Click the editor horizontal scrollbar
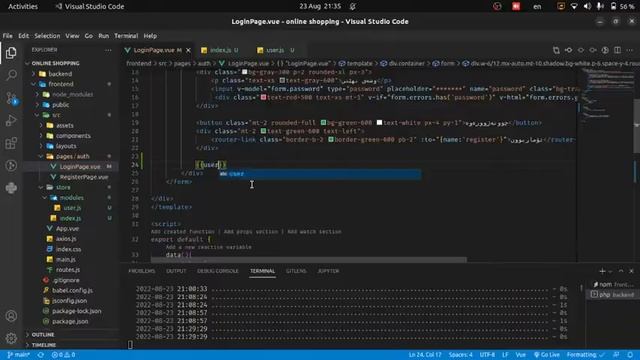 click(x=309, y=260)
